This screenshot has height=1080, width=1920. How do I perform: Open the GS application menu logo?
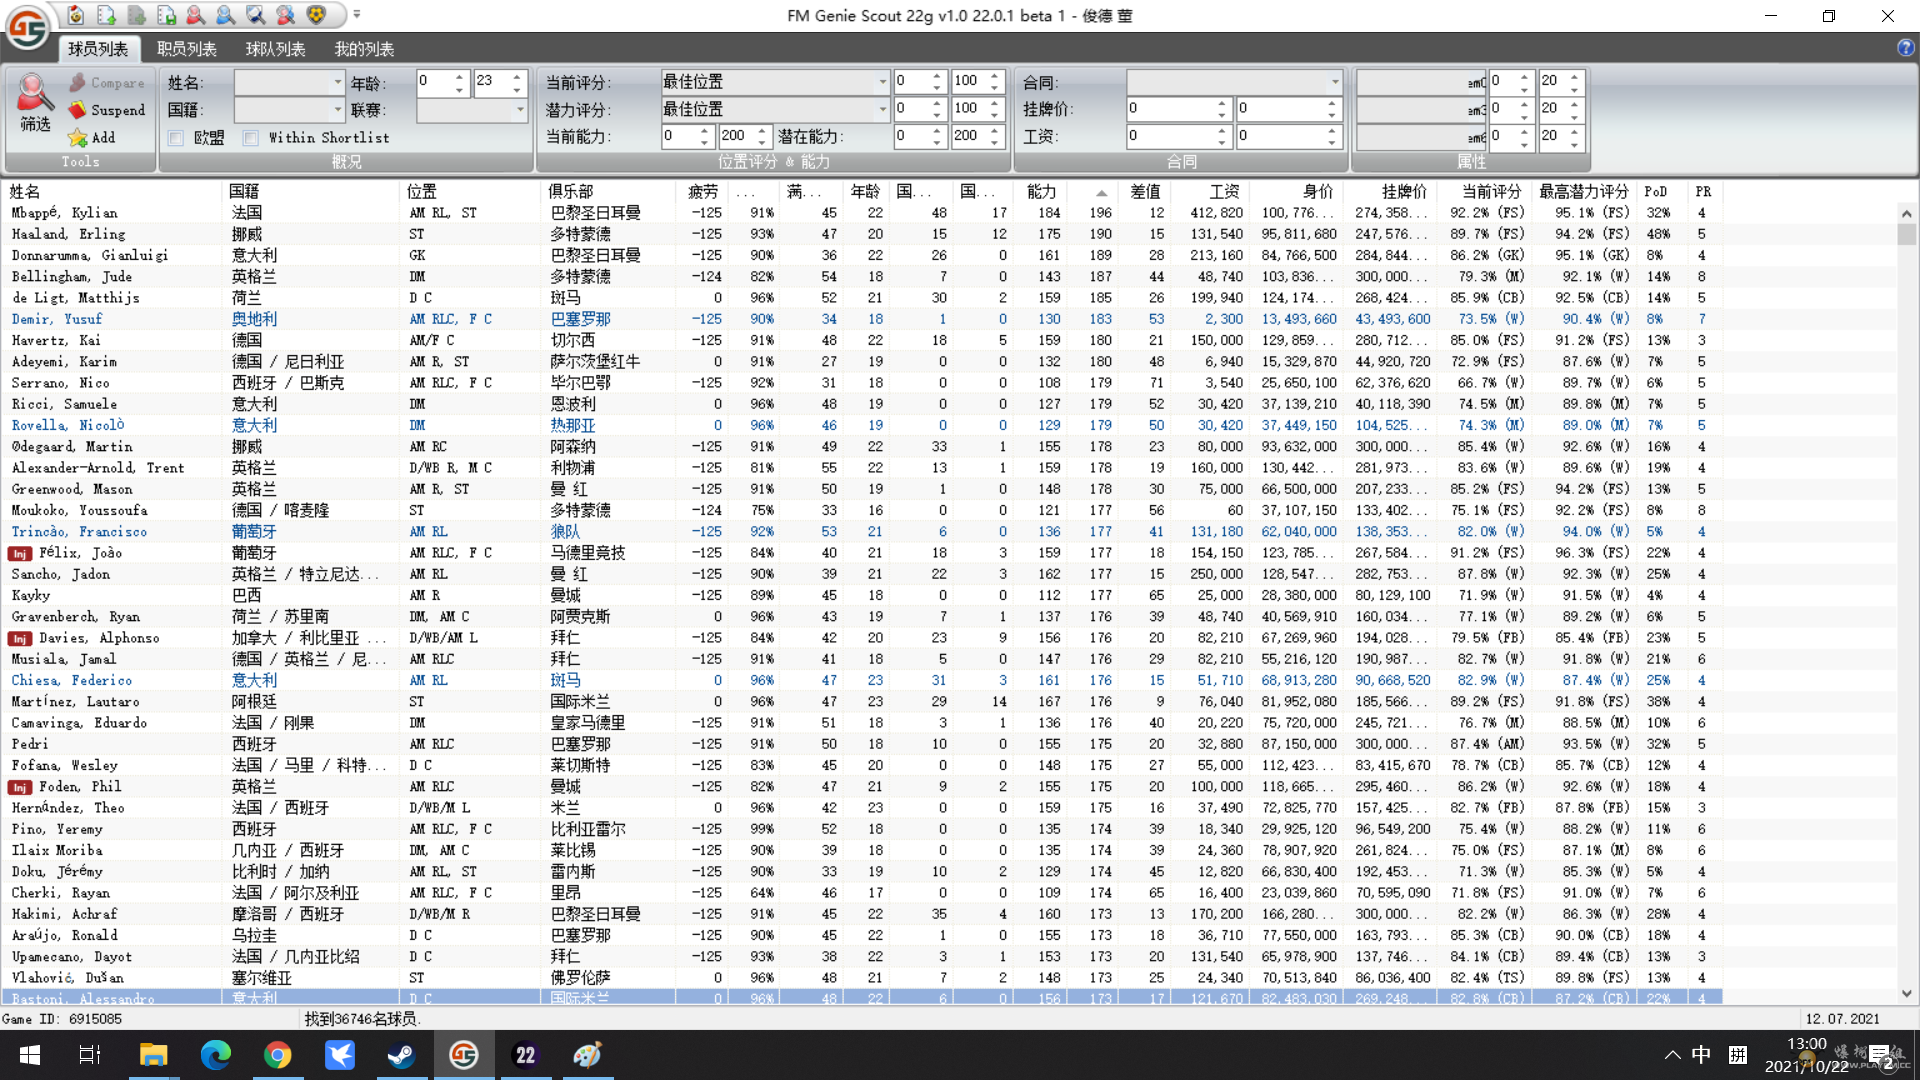click(x=27, y=27)
